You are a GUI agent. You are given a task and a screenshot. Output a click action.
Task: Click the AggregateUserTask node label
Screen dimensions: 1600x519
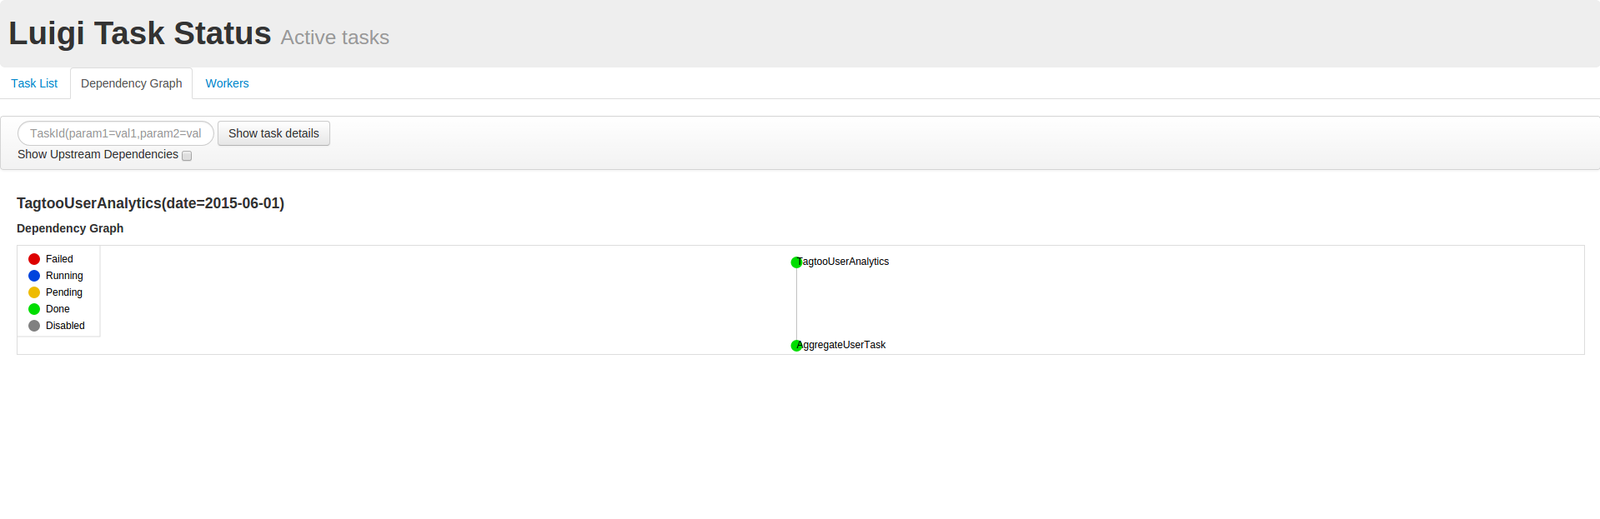pyautogui.click(x=841, y=345)
